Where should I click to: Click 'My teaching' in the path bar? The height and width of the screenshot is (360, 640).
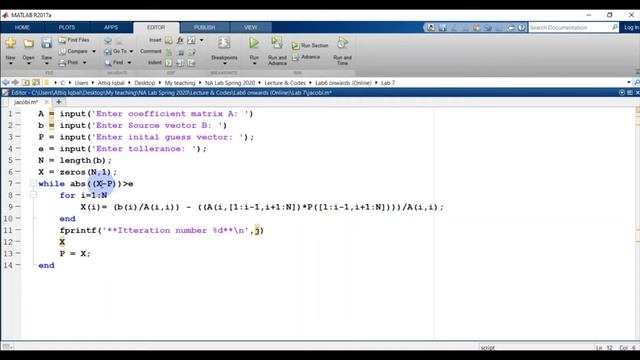[x=180, y=83]
